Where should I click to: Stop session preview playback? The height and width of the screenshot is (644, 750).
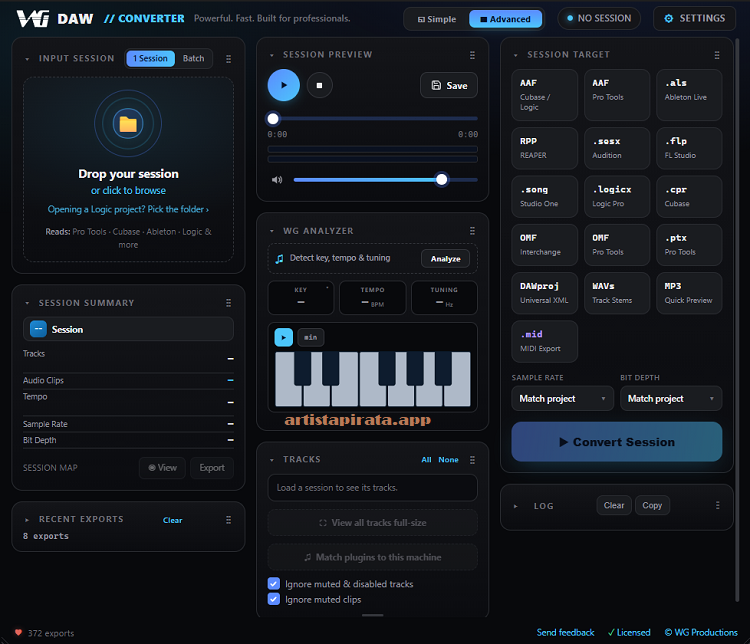[320, 85]
